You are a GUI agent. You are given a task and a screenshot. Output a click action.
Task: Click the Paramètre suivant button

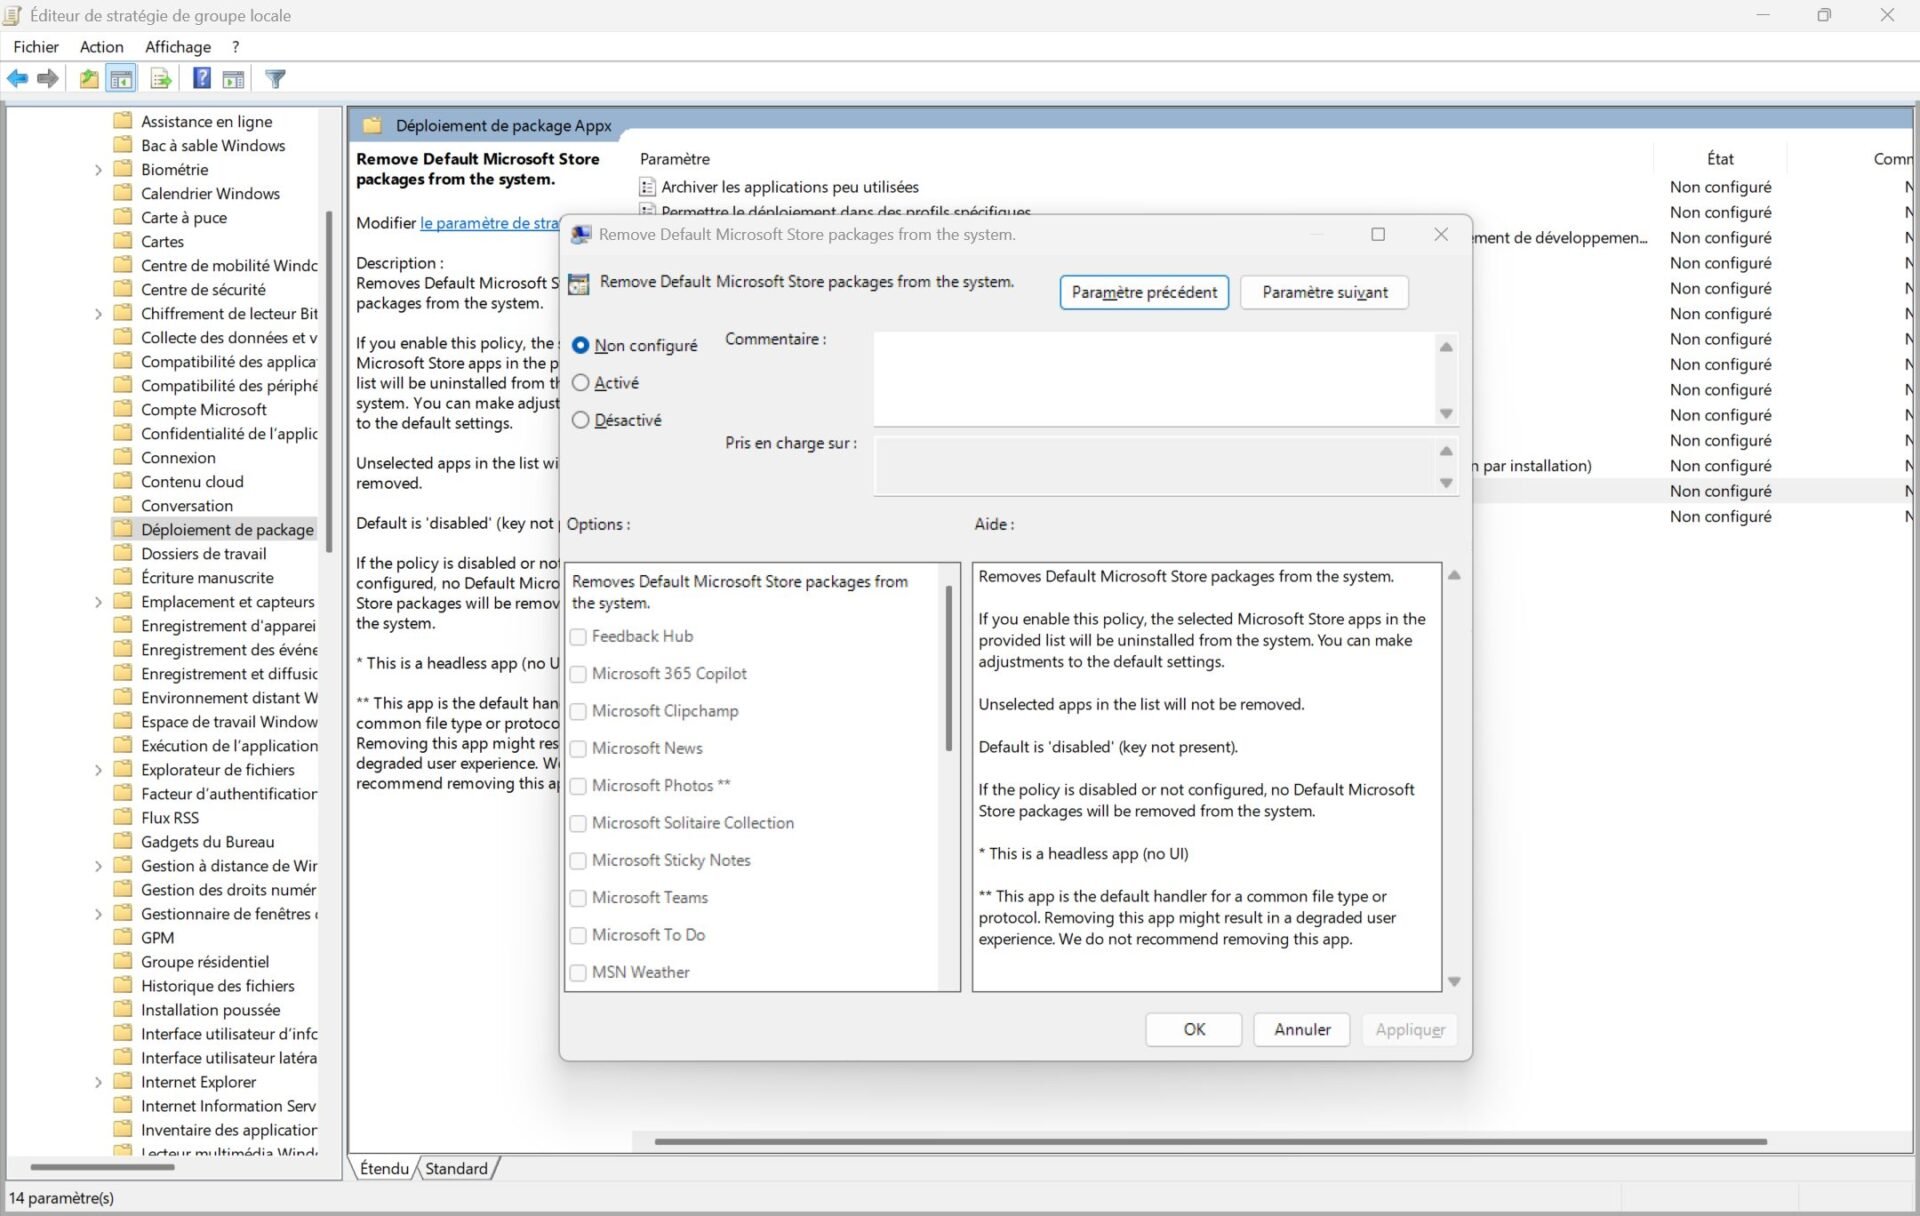(x=1324, y=292)
